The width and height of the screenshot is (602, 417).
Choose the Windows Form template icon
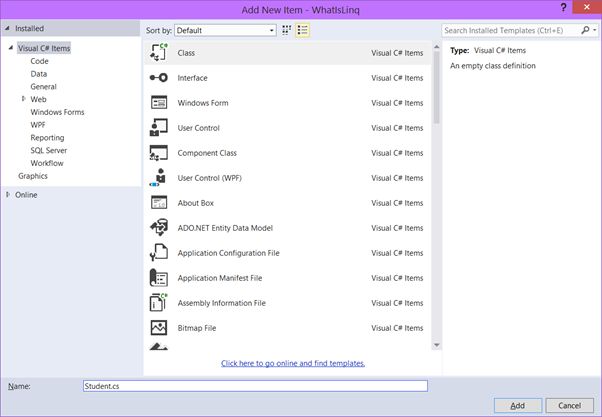(x=159, y=103)
